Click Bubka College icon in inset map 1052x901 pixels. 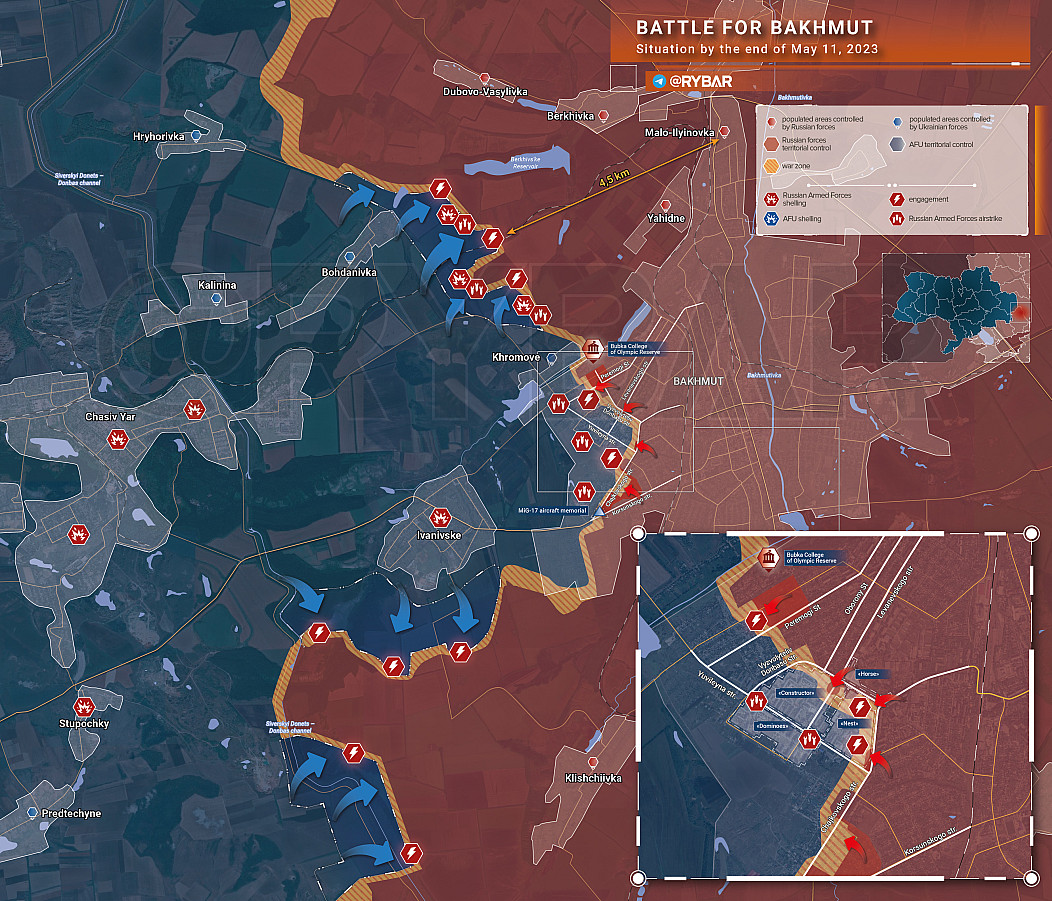(769, 559)
